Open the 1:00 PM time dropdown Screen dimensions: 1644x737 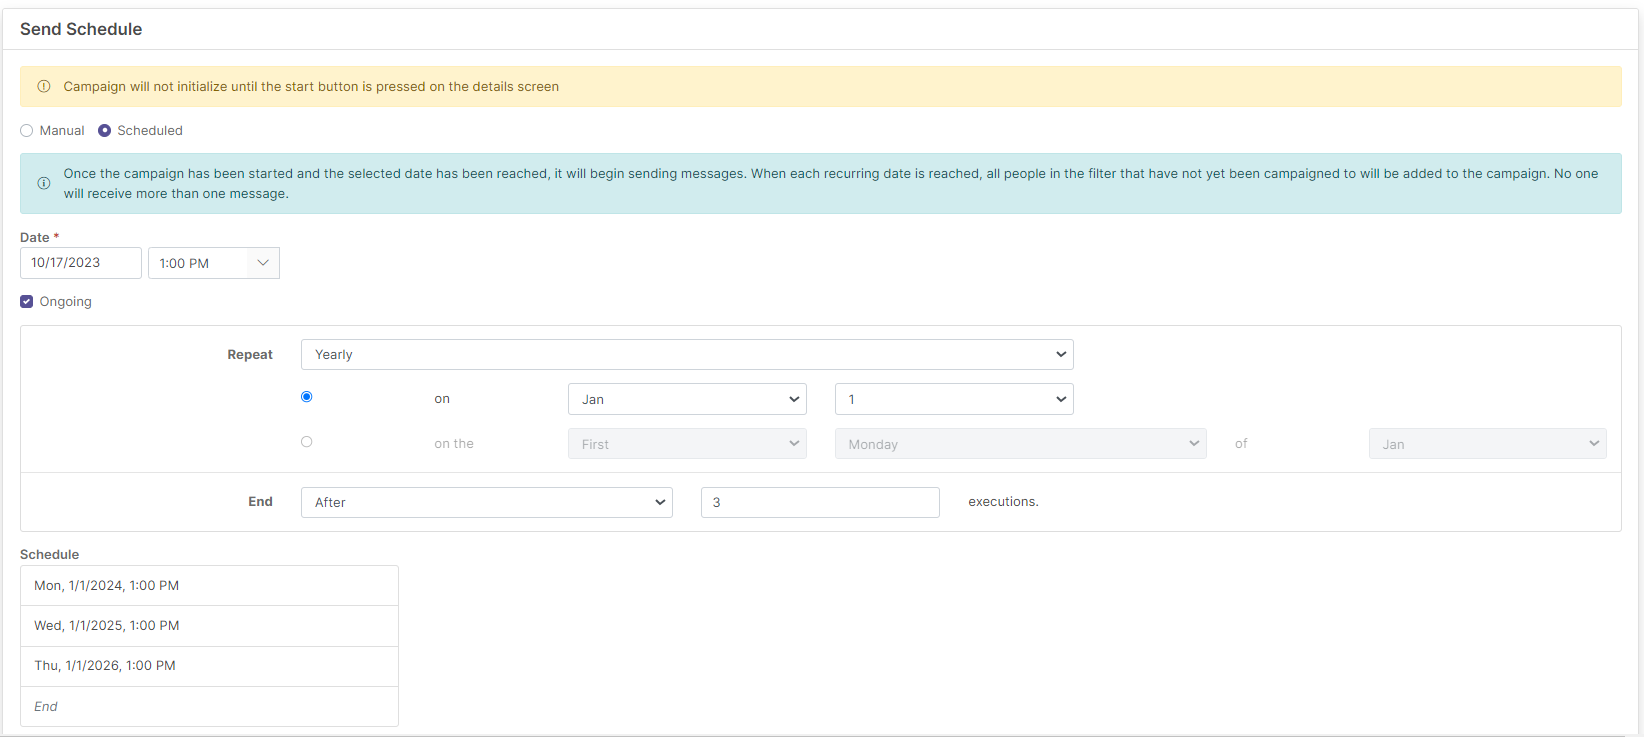point(214,263)
